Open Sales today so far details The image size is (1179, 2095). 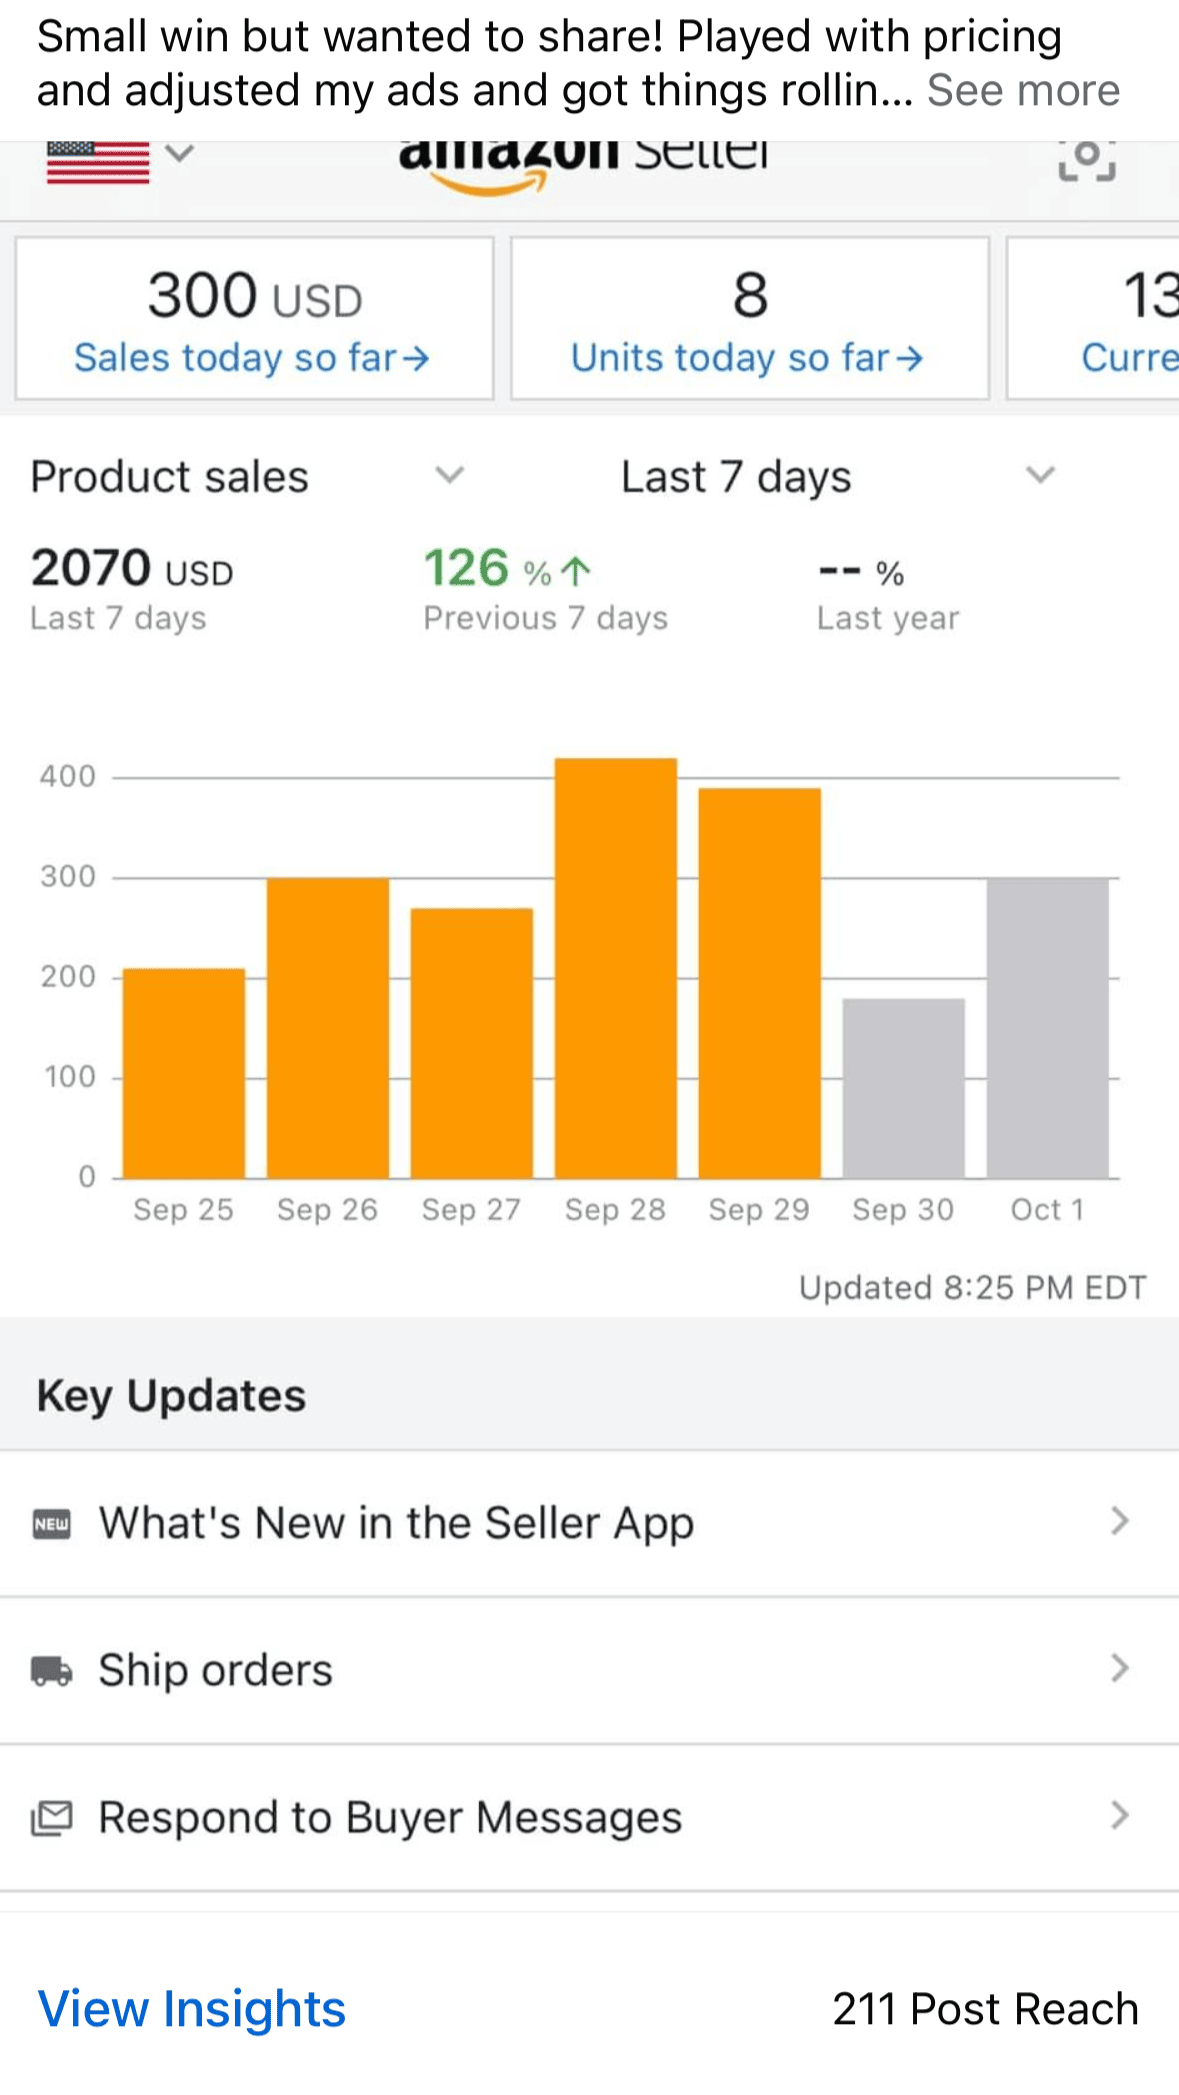253,357
